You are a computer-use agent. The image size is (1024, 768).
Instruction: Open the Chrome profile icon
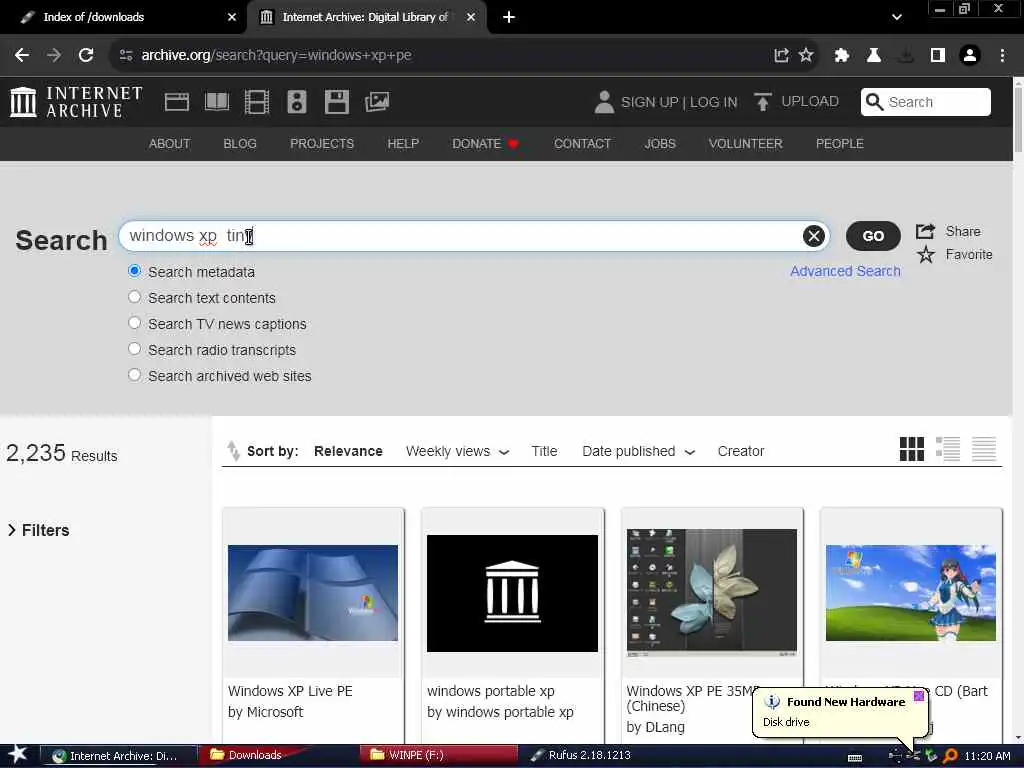[970, 55]
